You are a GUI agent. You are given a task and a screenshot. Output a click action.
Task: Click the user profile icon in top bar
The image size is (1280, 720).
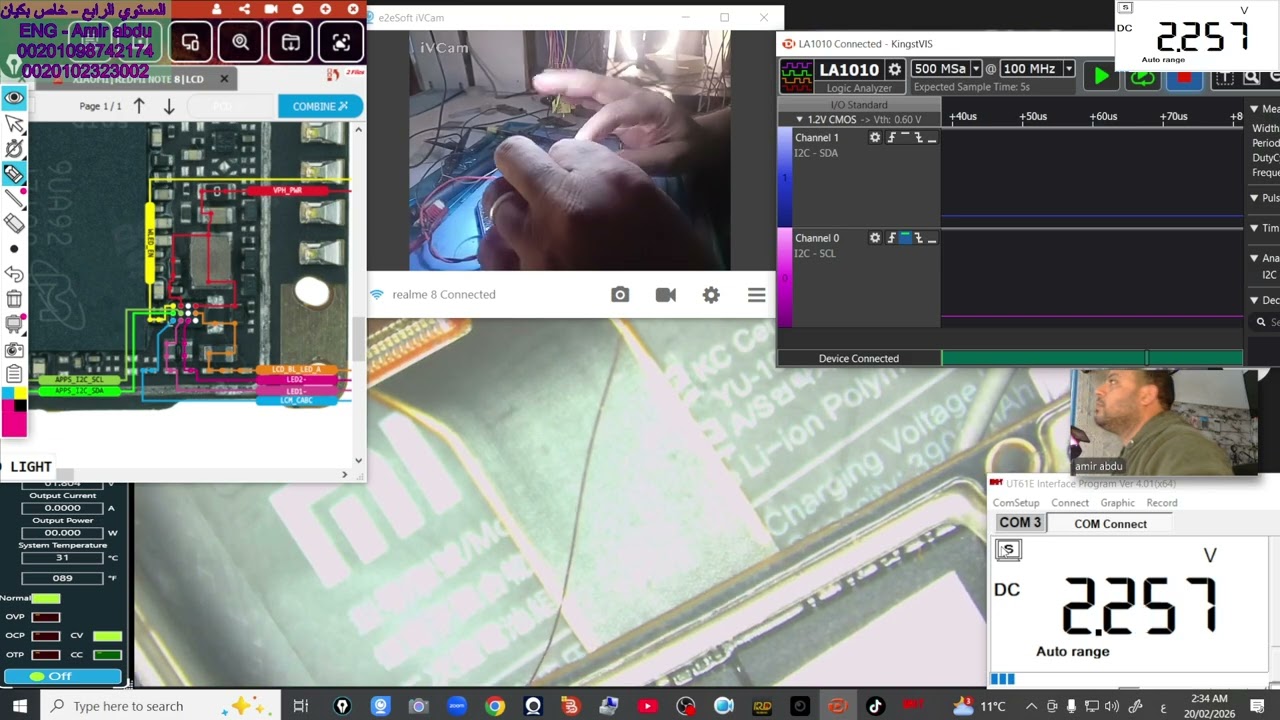click(217, 9)
